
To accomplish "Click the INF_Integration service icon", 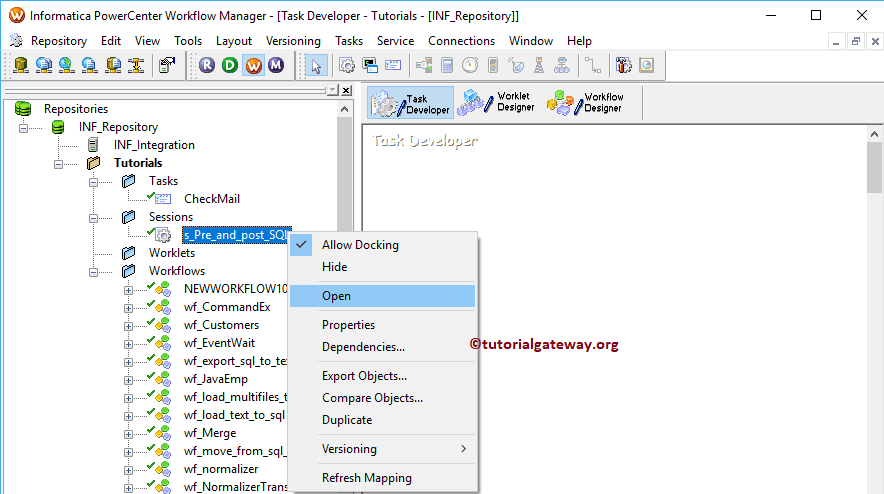I will (x=93, y=145).
